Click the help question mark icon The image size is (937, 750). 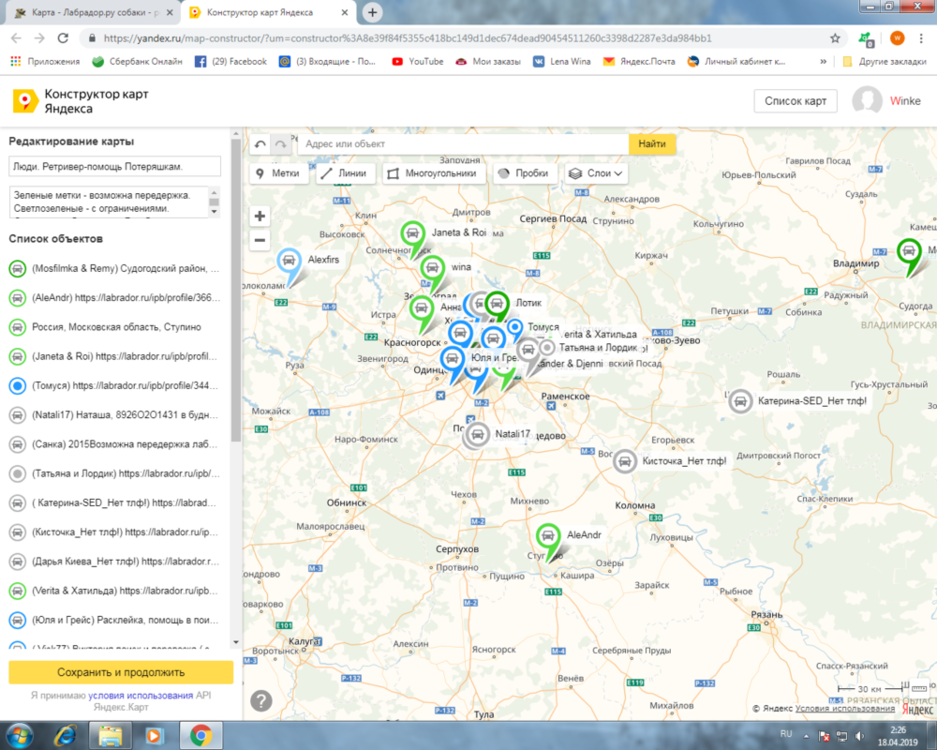coord(260,701)
